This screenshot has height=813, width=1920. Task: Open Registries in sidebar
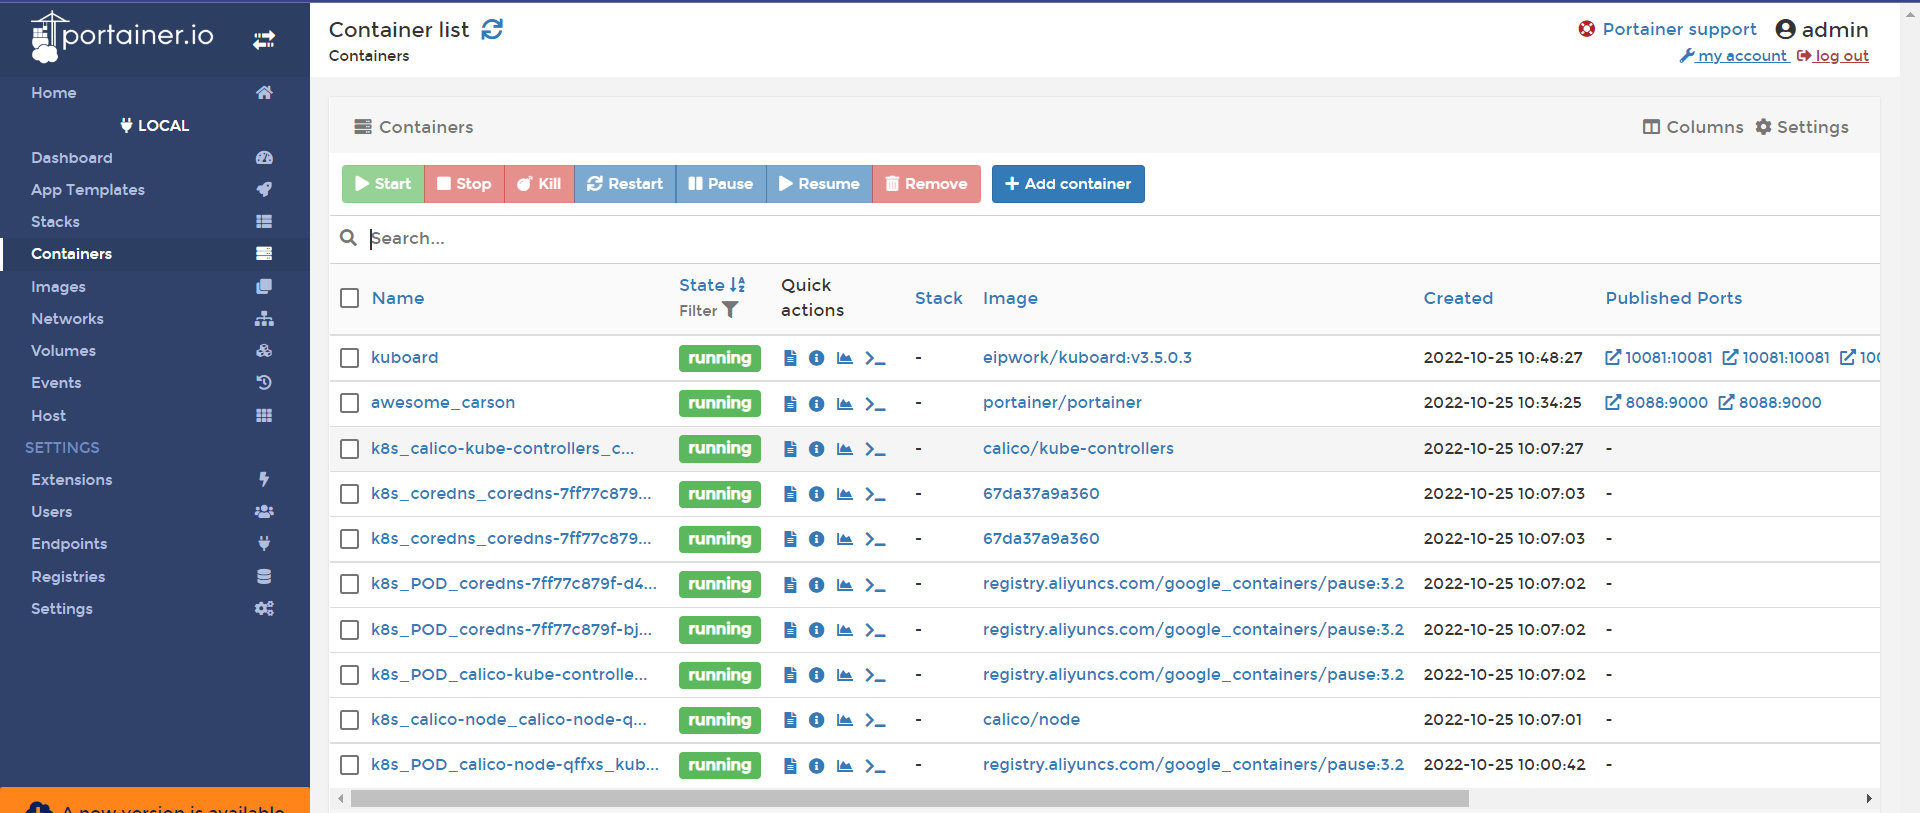155,577
